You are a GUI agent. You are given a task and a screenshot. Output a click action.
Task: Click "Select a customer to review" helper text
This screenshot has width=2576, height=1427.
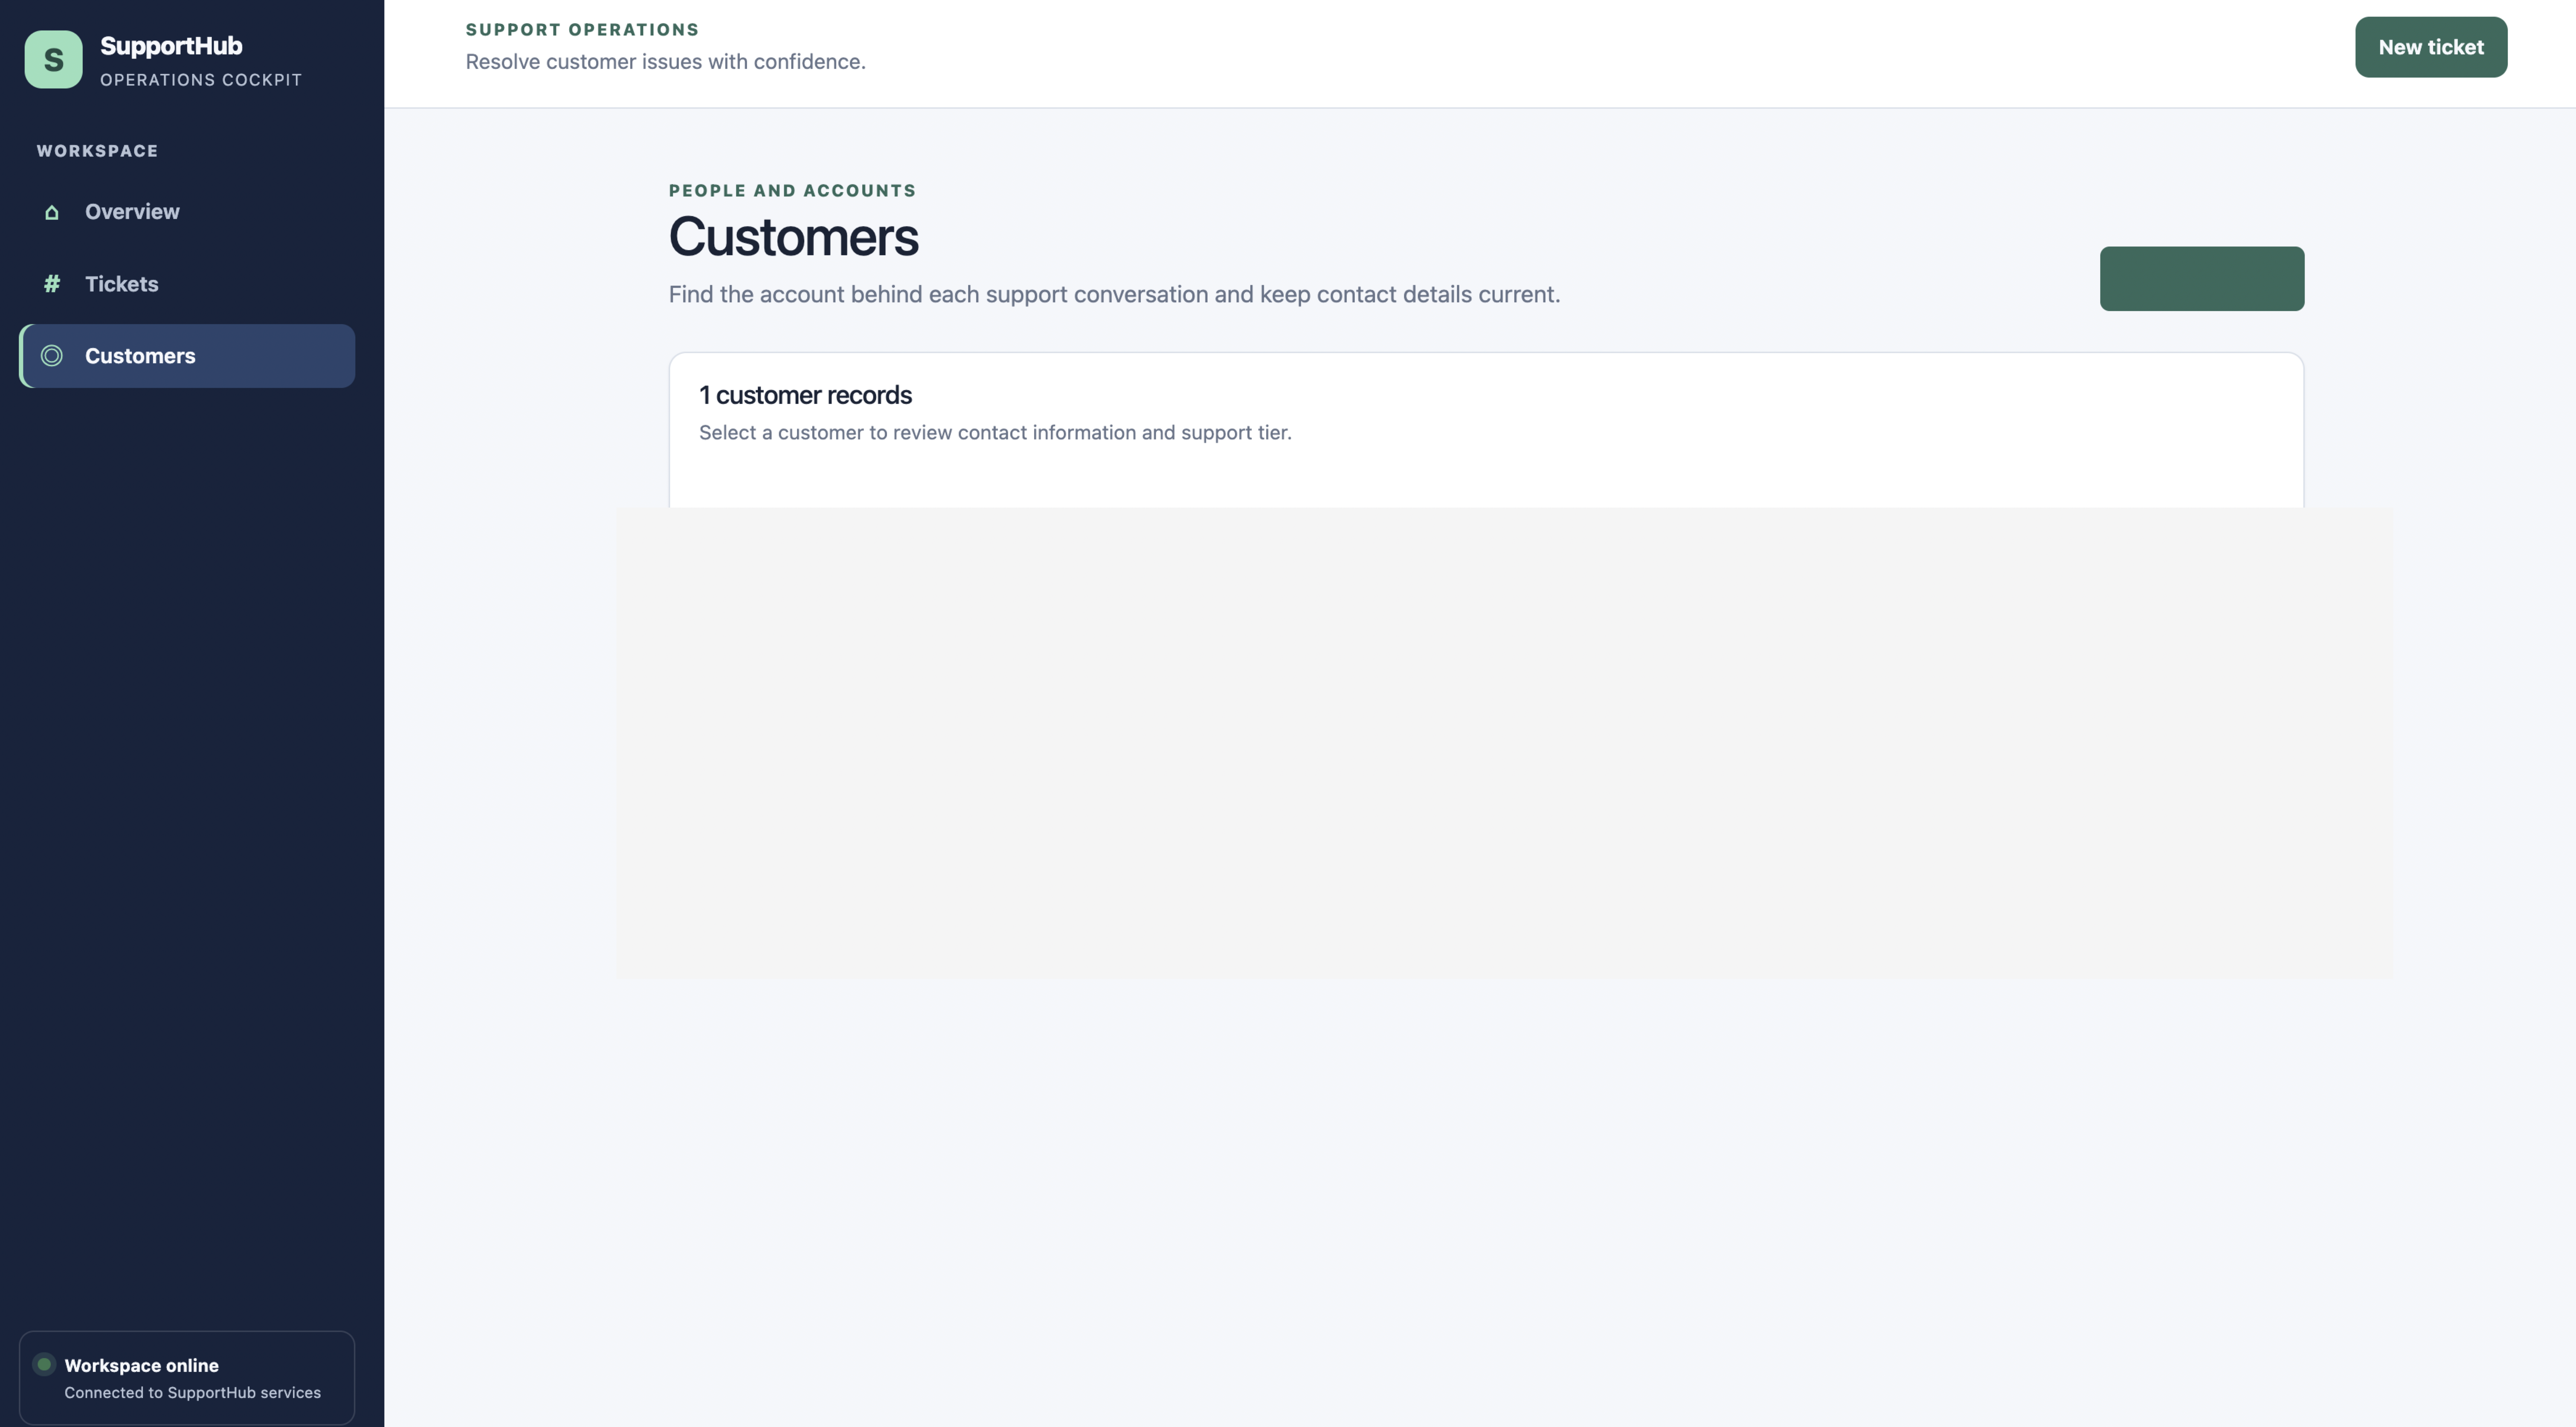click(x=995, y=432)
